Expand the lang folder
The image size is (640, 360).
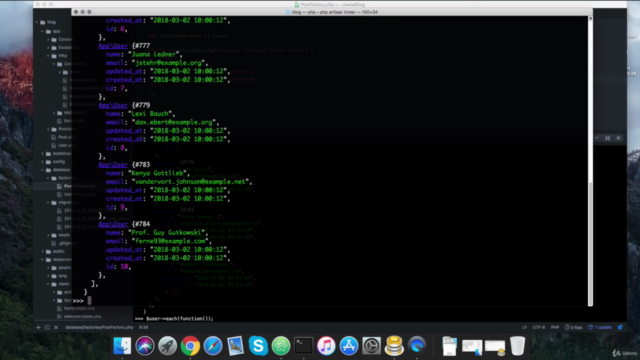point(48,276)
